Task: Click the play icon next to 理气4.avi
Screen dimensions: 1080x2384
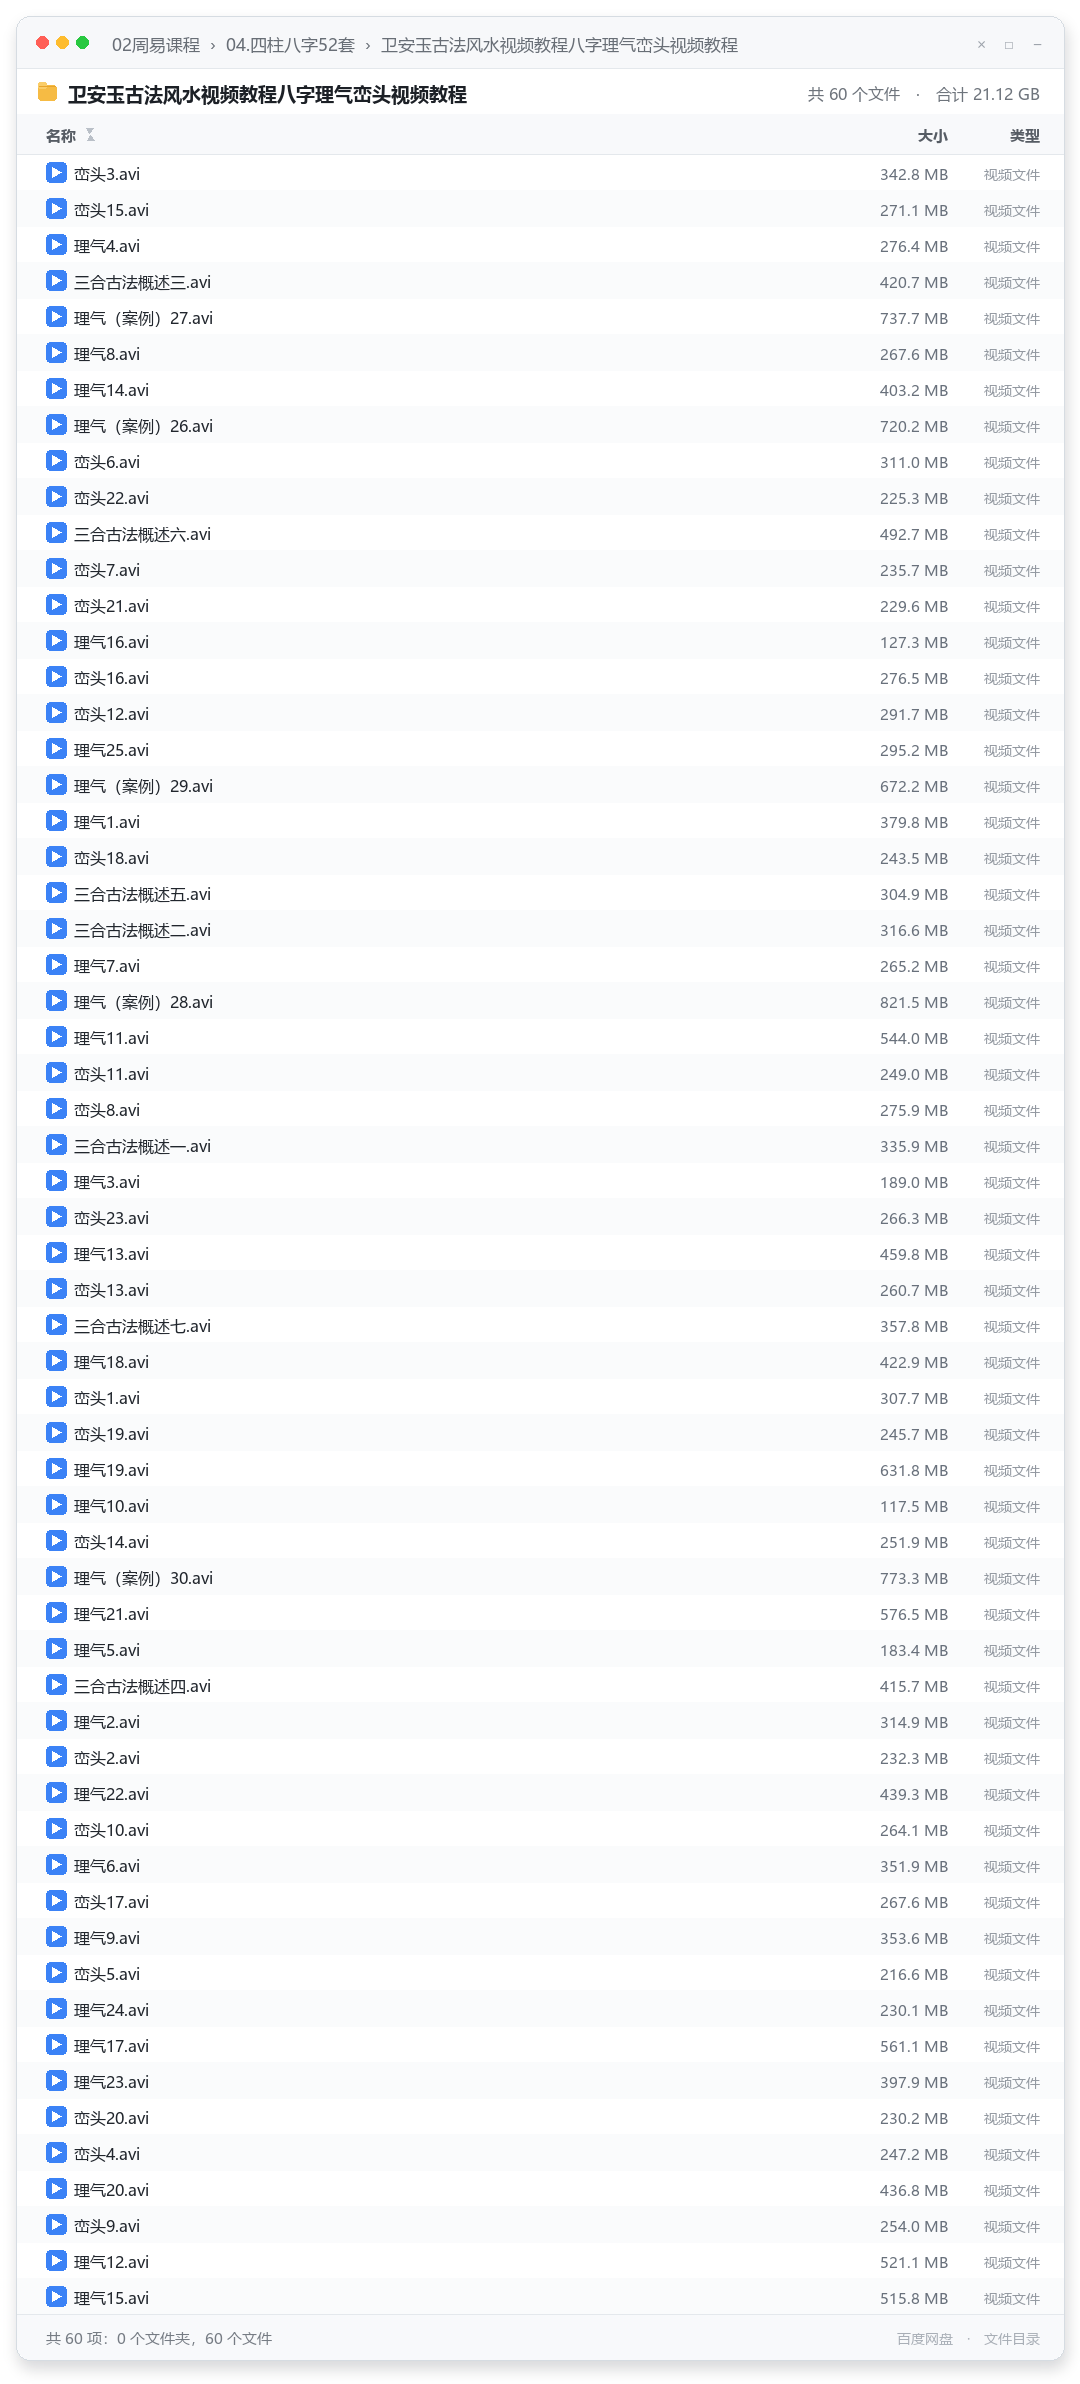Action: coord(56,245)
